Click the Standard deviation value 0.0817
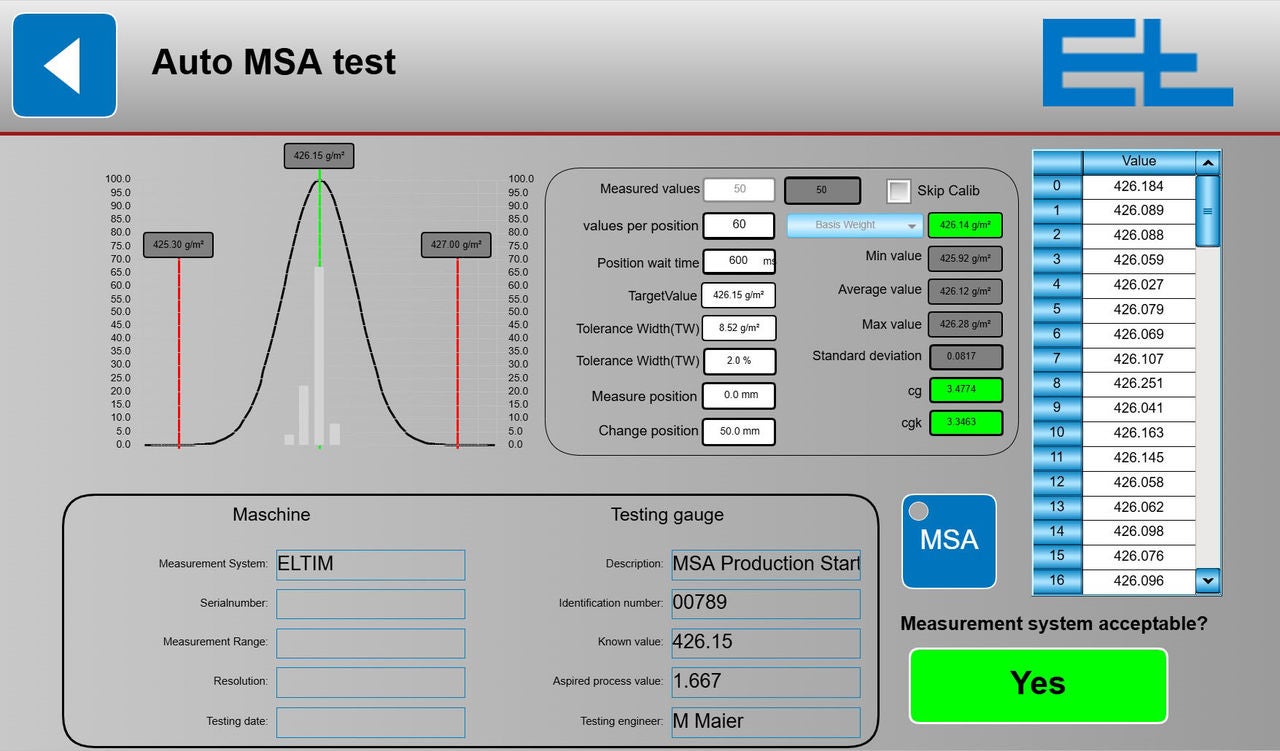1280x751 pixels. (965, 357)
